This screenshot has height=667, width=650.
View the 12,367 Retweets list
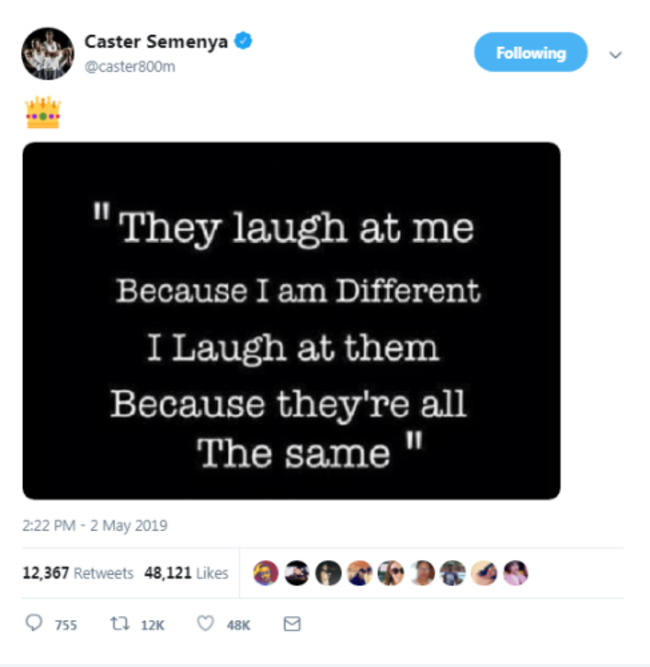point(77,573)
